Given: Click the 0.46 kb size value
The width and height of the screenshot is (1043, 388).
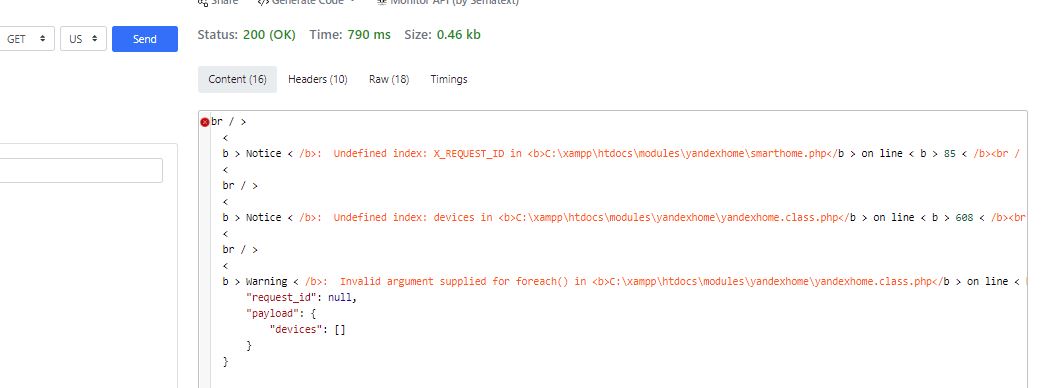Looking at the screenshot, I should click(x=459, y=35).
